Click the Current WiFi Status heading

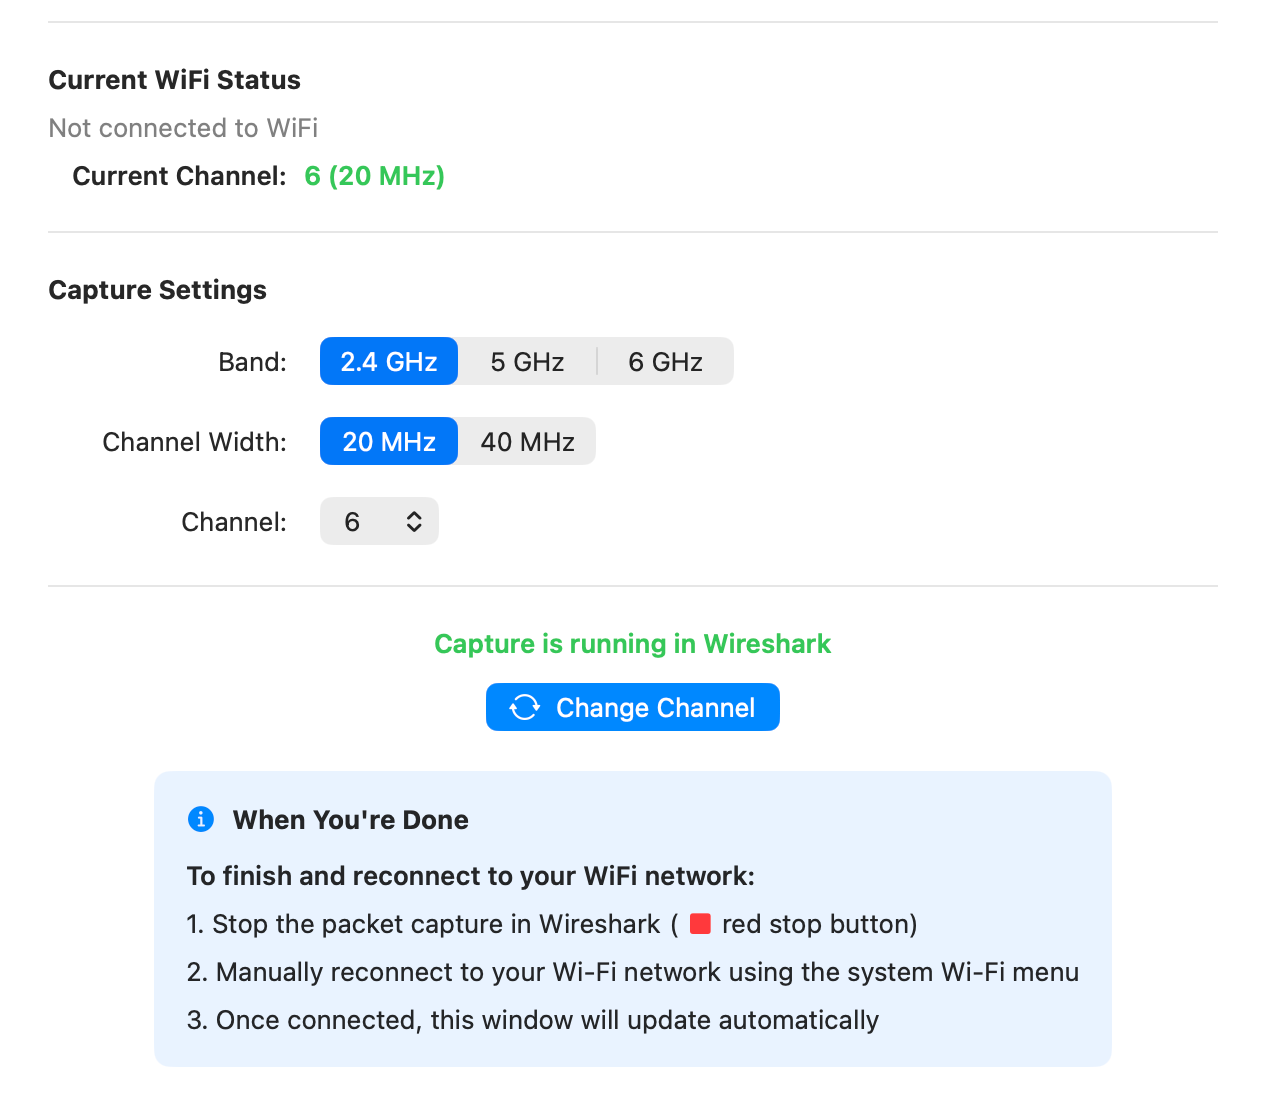coord(174,80)
